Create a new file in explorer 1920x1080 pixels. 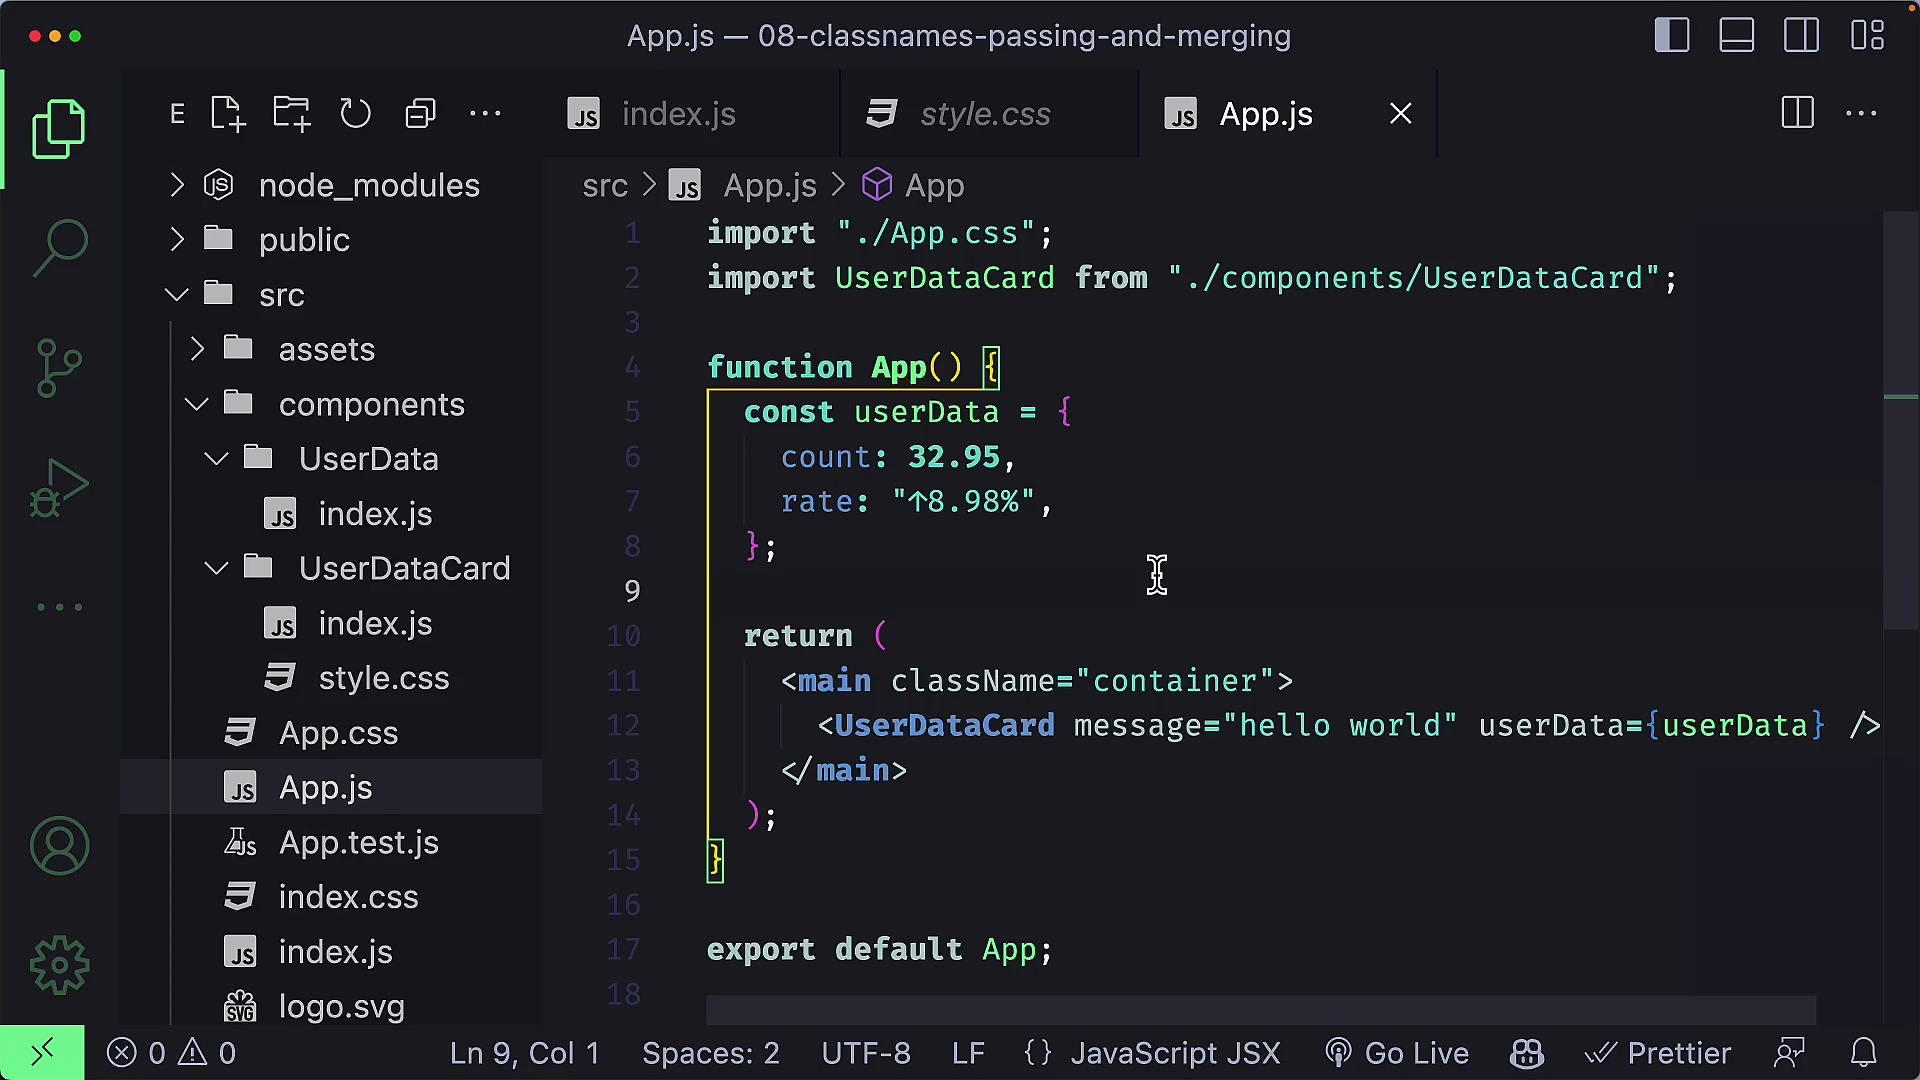click(227, 114)
